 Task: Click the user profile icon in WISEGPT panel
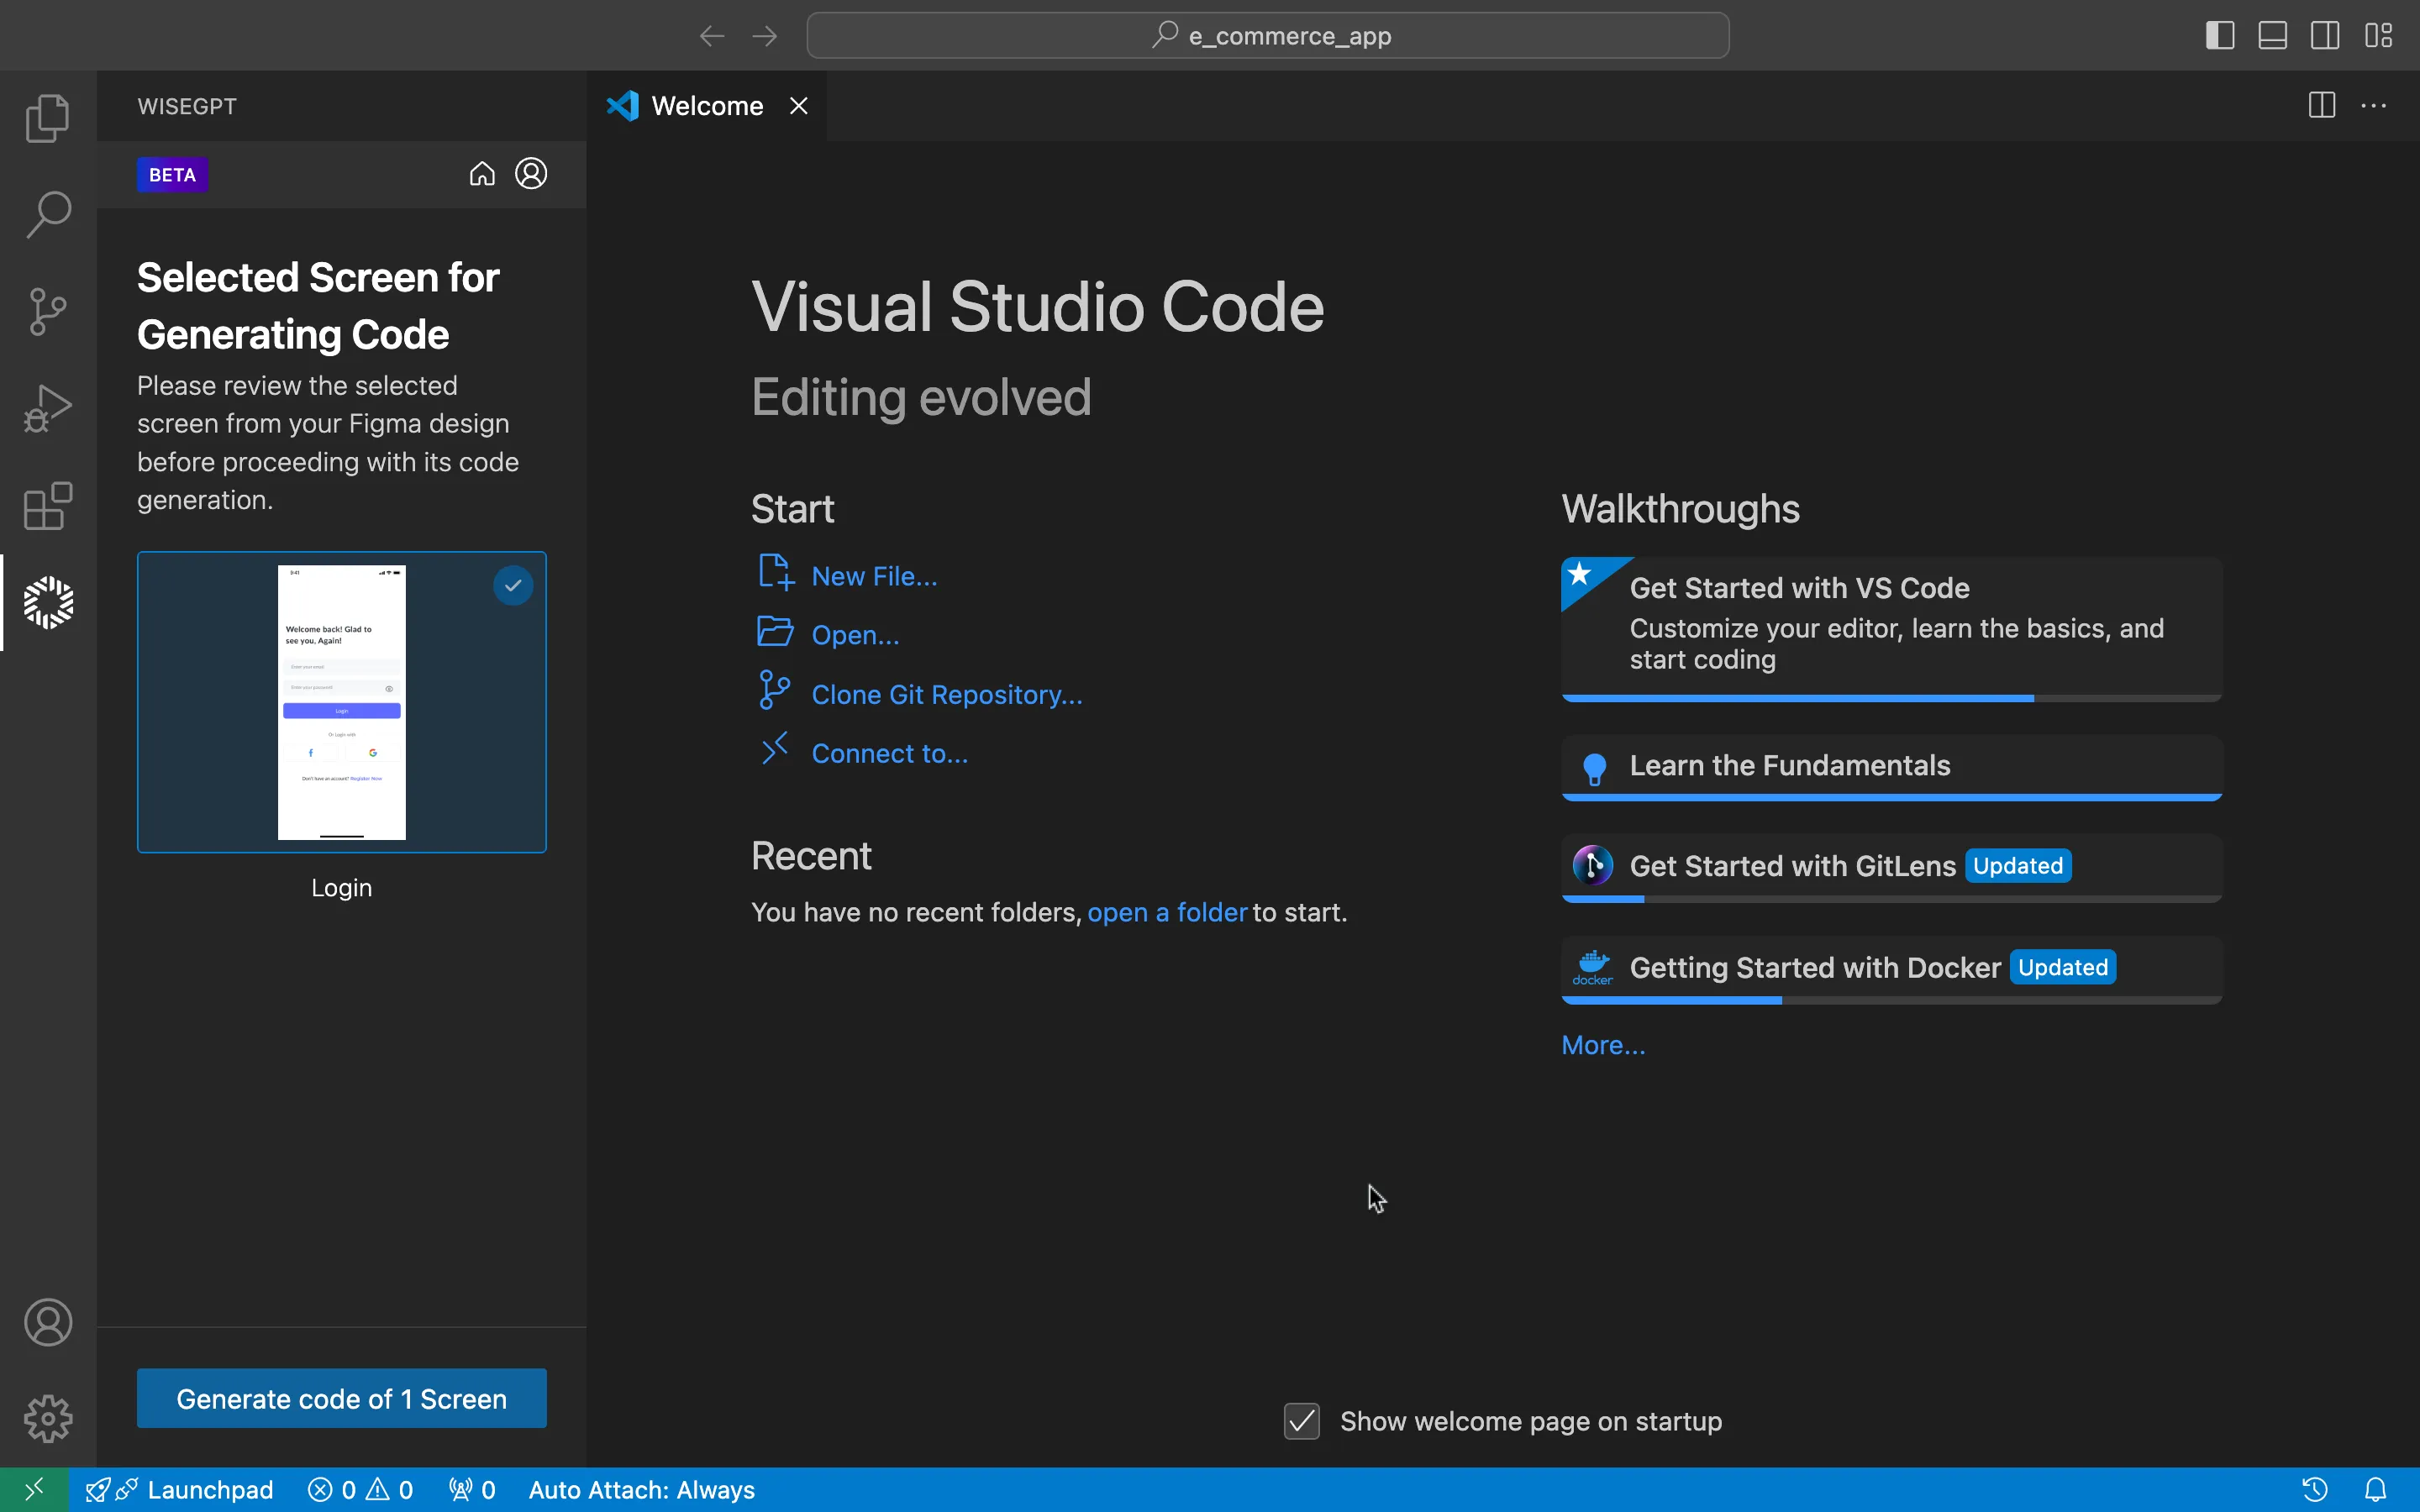tap(531, 172)
